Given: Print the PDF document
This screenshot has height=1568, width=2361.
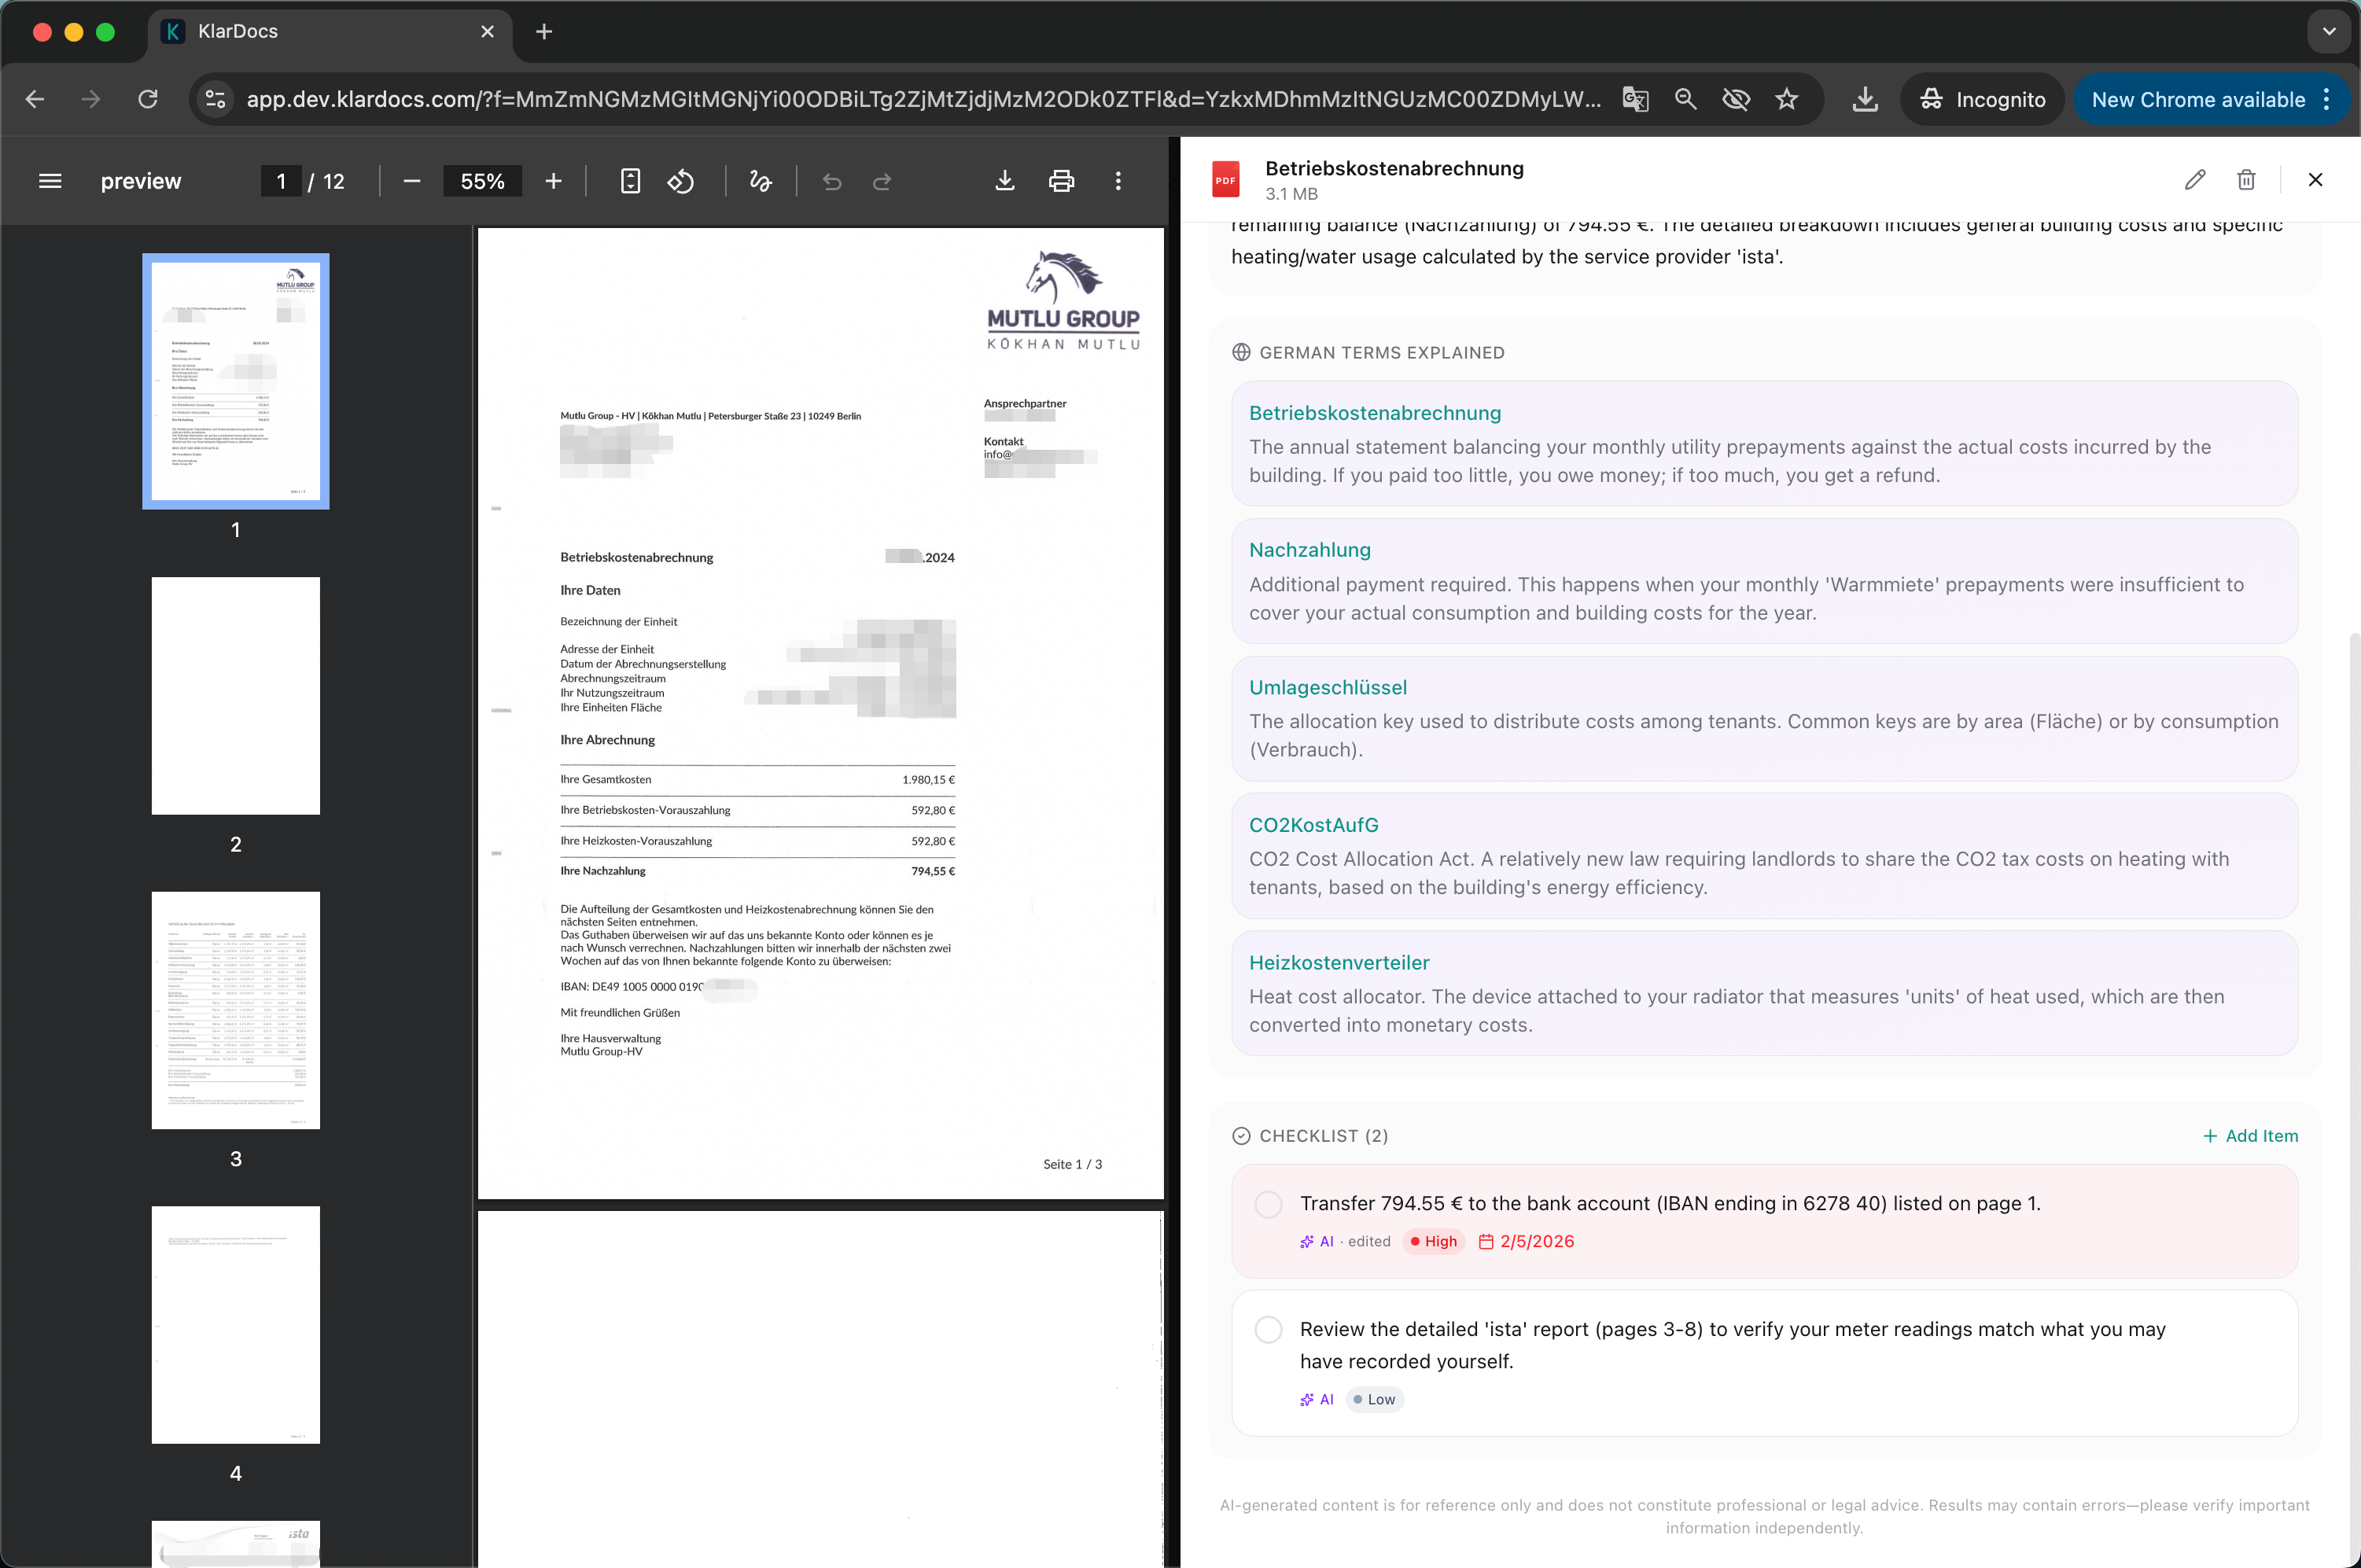Looking at the screenshot, I should click(x=1061, y=181).
